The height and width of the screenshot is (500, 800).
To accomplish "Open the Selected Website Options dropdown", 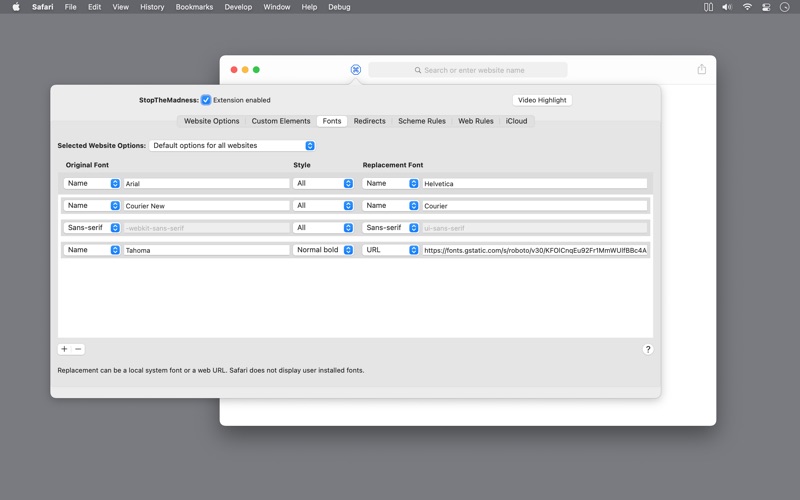I will [232, 146].
